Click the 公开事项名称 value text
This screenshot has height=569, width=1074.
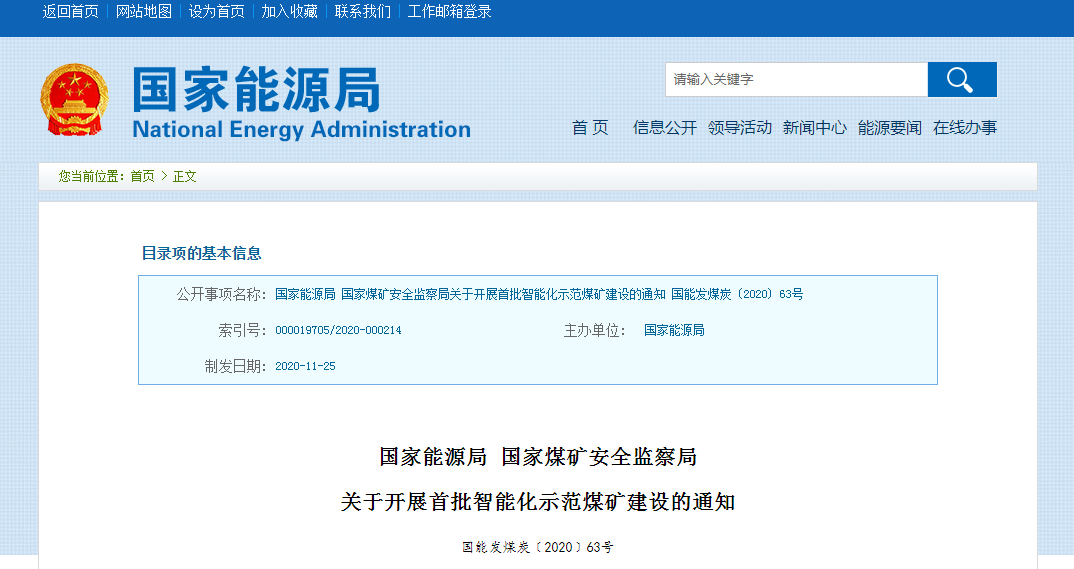pos(539,294)
